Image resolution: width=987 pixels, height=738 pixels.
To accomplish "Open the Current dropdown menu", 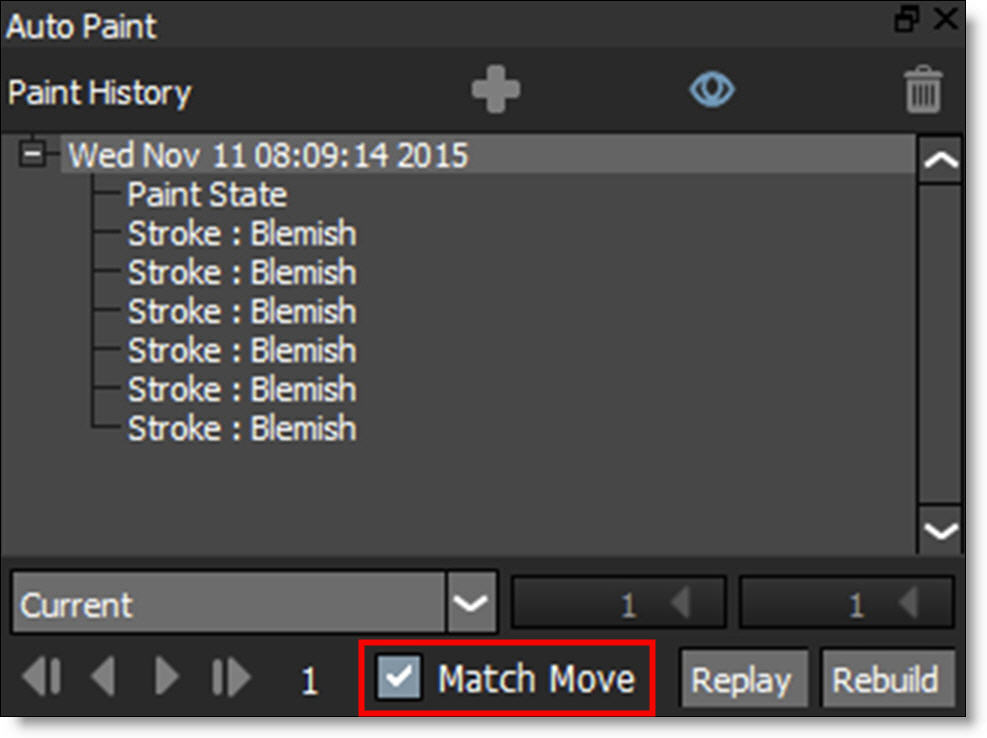I will click(x=471, y=604).
